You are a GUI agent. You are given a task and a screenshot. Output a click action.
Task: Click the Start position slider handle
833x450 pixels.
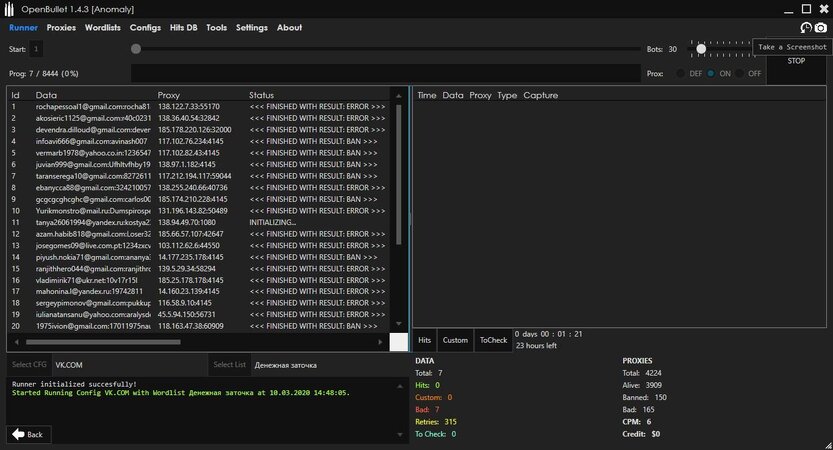(x=136, y=49)
